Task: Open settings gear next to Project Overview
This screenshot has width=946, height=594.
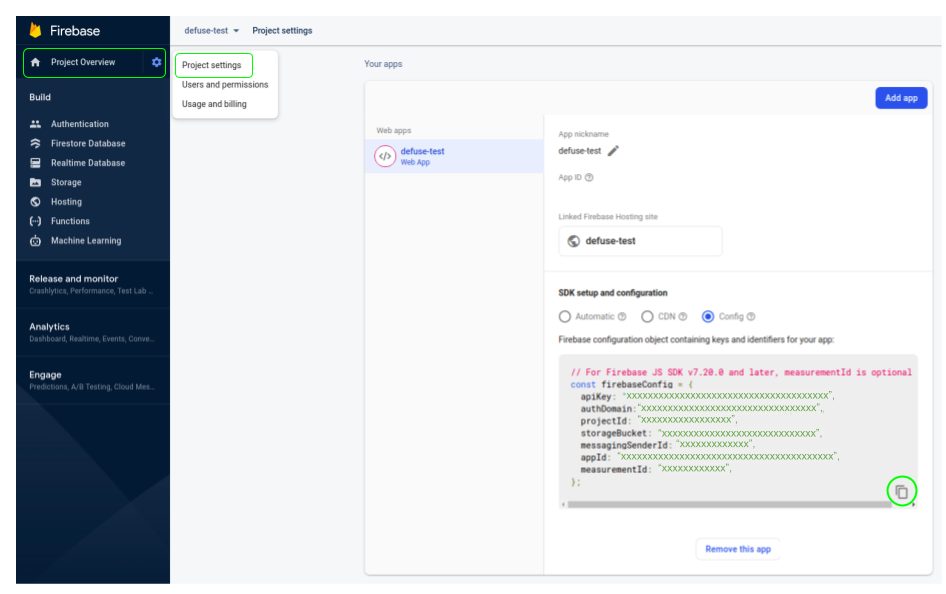Action: [156, 62]
